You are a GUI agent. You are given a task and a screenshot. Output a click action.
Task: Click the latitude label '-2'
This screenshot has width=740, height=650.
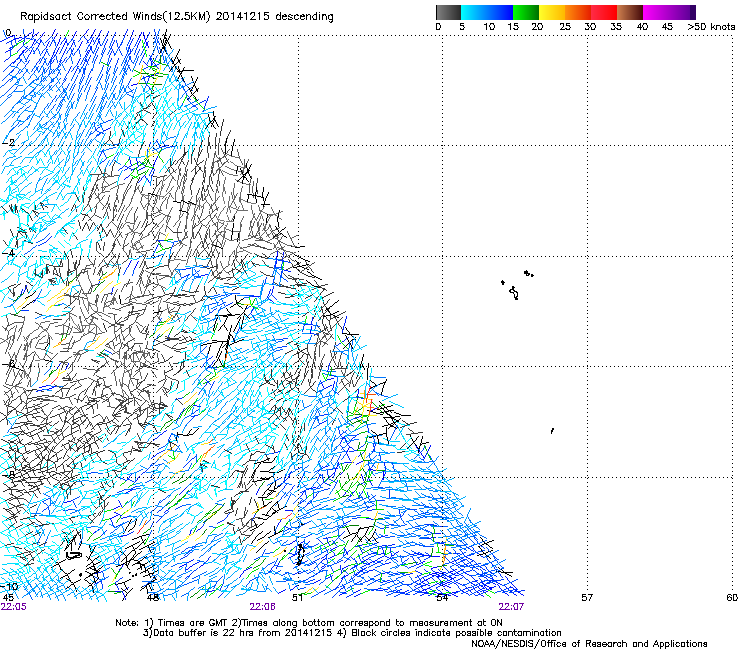click(9, 143)
